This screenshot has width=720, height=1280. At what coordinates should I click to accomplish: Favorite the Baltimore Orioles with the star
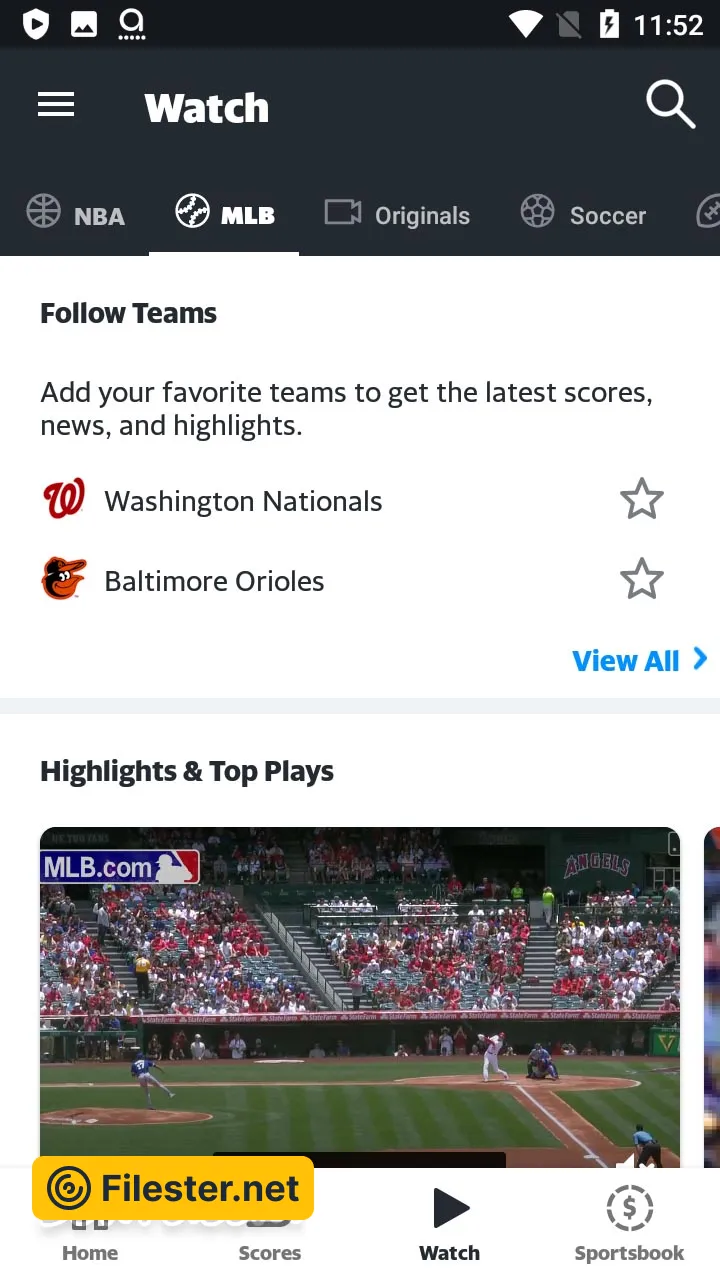pyautogui.click(x=641, y=579)
